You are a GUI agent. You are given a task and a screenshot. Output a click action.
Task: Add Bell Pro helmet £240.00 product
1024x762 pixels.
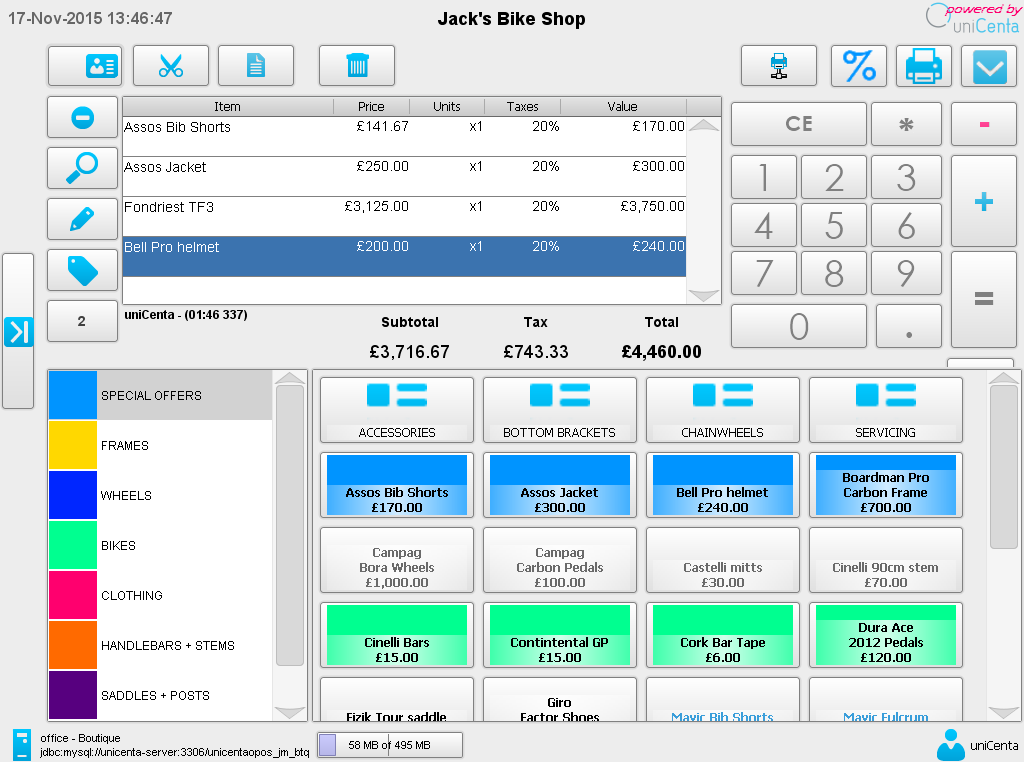[x=722, y=485]
